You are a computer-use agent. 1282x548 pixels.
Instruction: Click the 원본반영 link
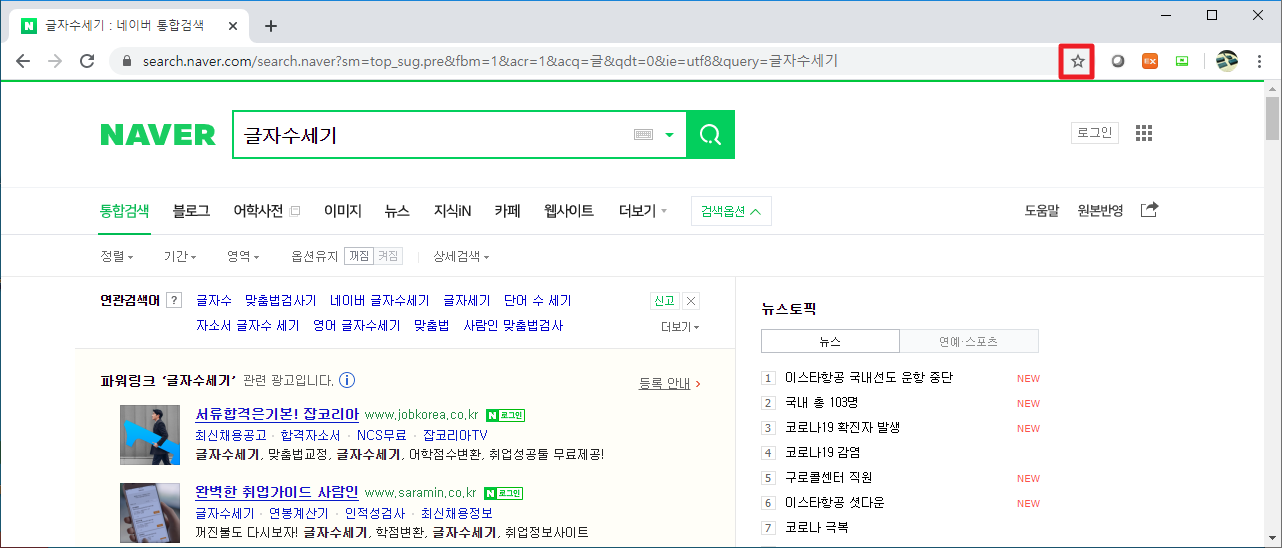coord(1100,211)
